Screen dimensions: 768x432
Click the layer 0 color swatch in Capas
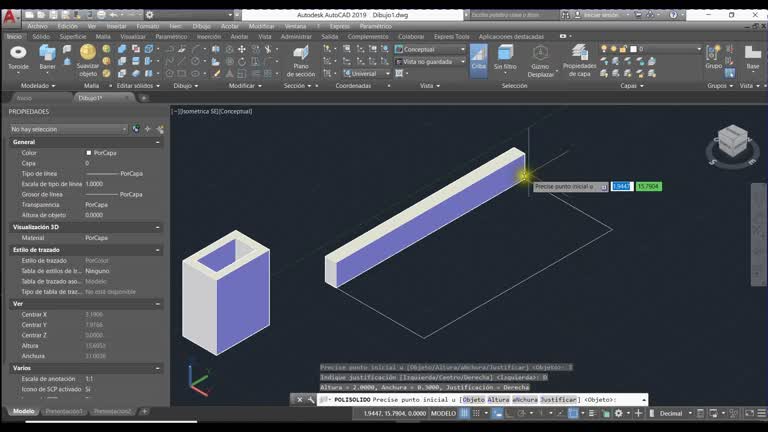[633, 49]
